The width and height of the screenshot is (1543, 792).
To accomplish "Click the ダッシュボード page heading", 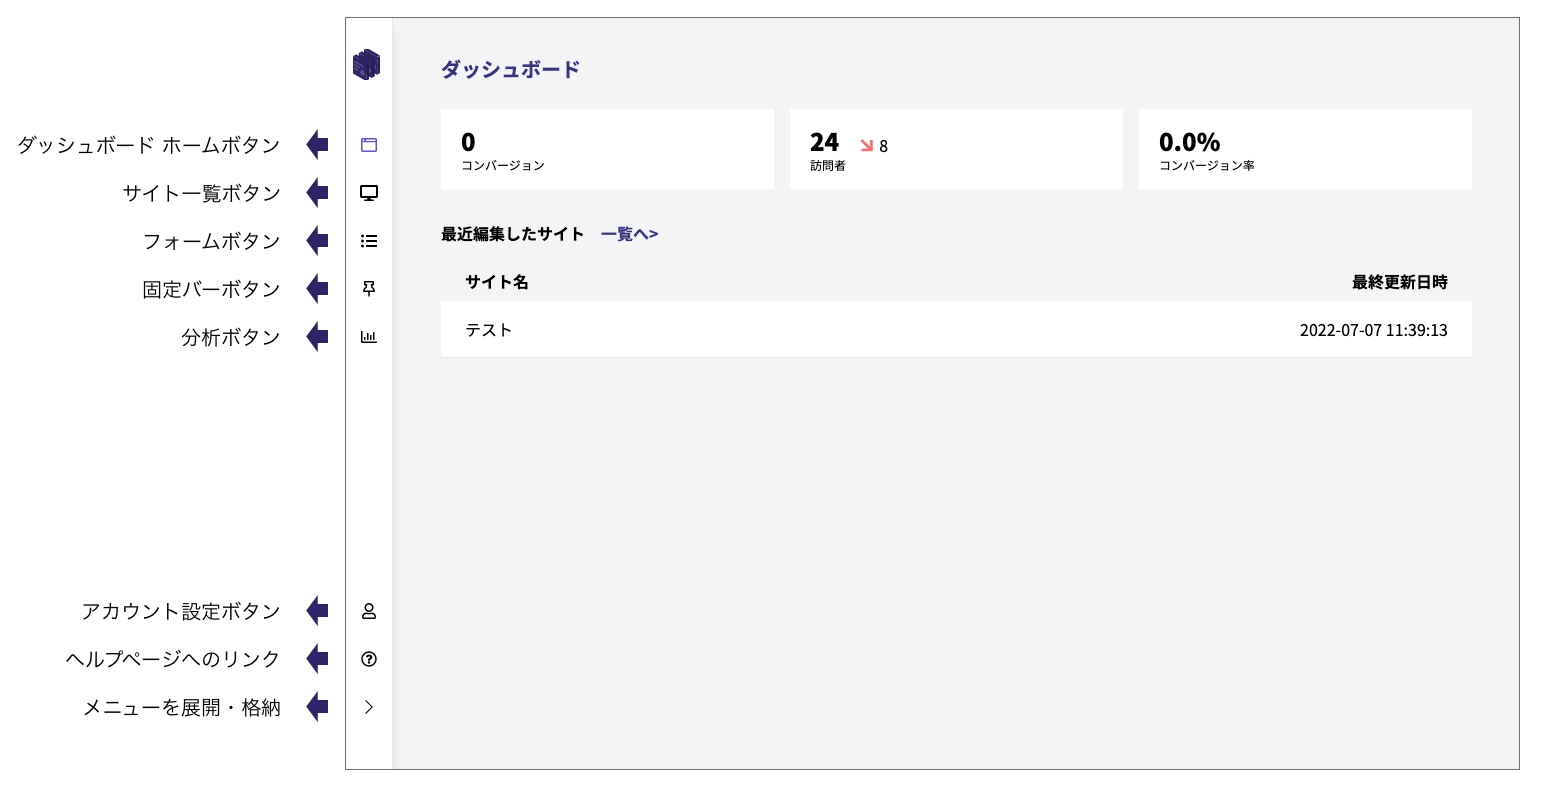I will [510, 67].
